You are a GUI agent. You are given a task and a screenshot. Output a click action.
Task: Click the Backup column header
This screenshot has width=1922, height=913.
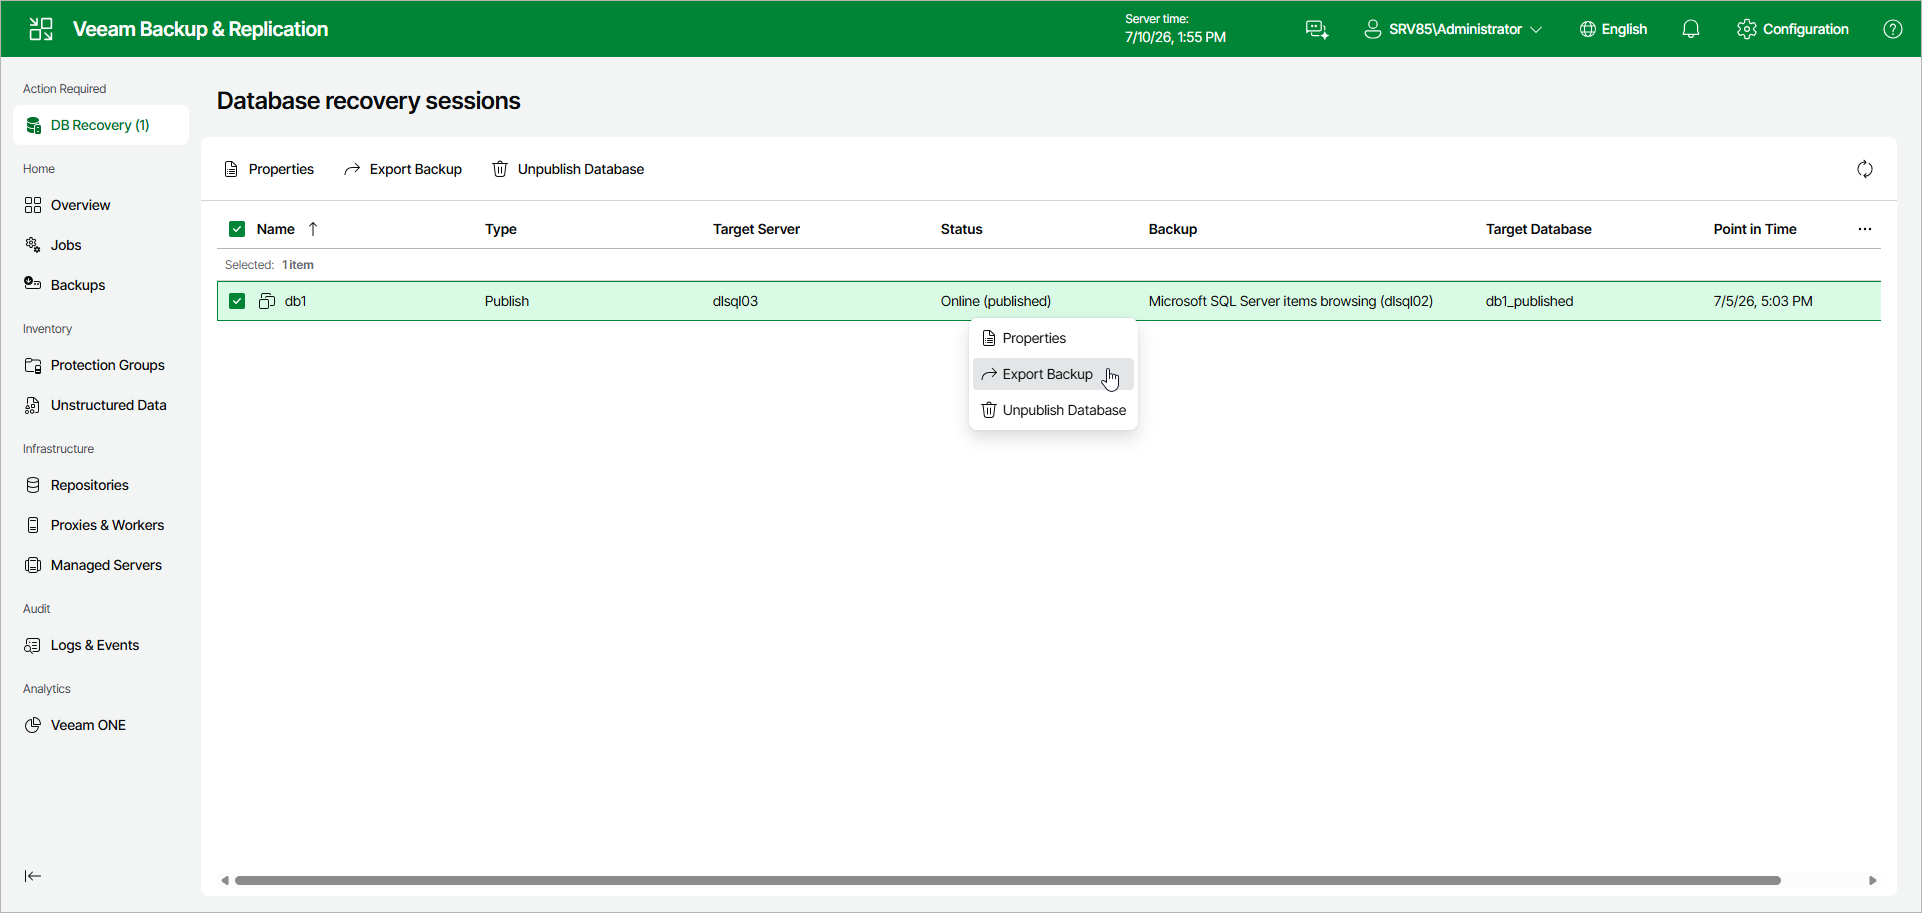click(1172, 229)
